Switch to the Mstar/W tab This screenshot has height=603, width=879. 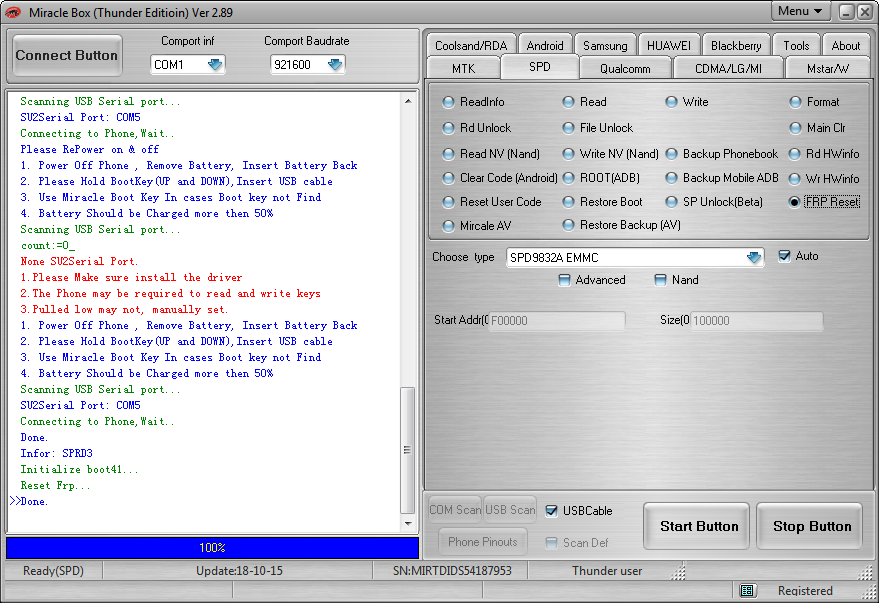tap(828, 68)
